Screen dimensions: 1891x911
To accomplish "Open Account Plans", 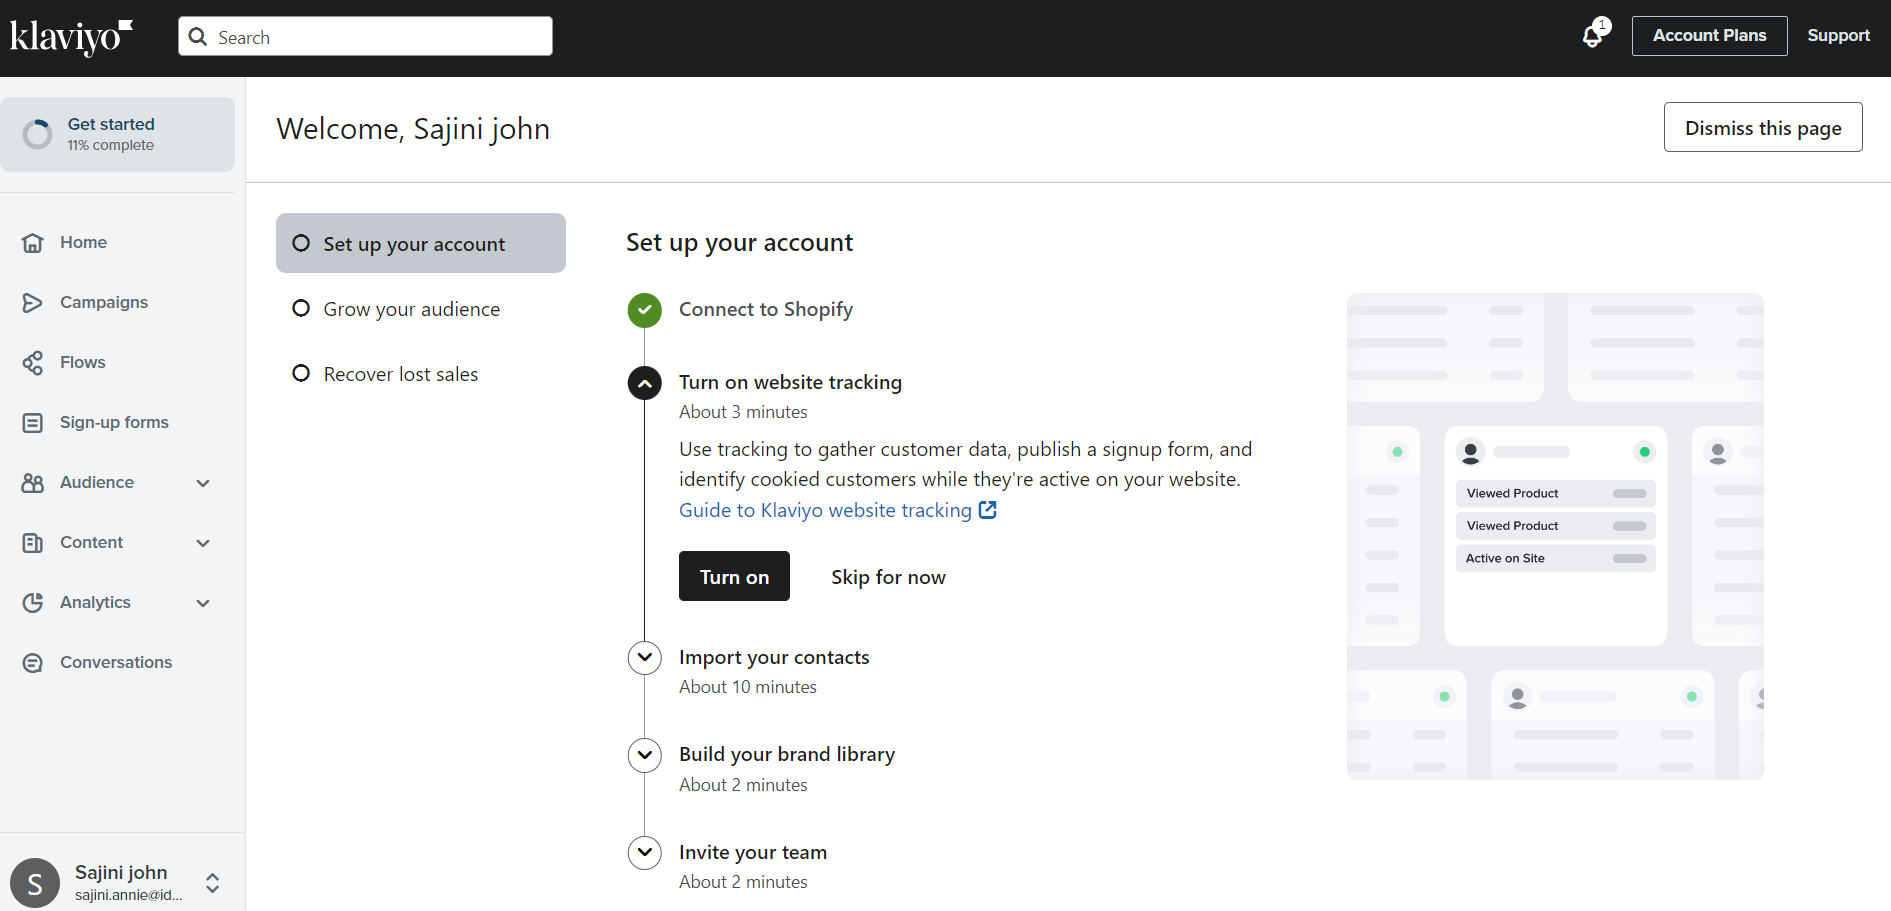I will 1709,36.
